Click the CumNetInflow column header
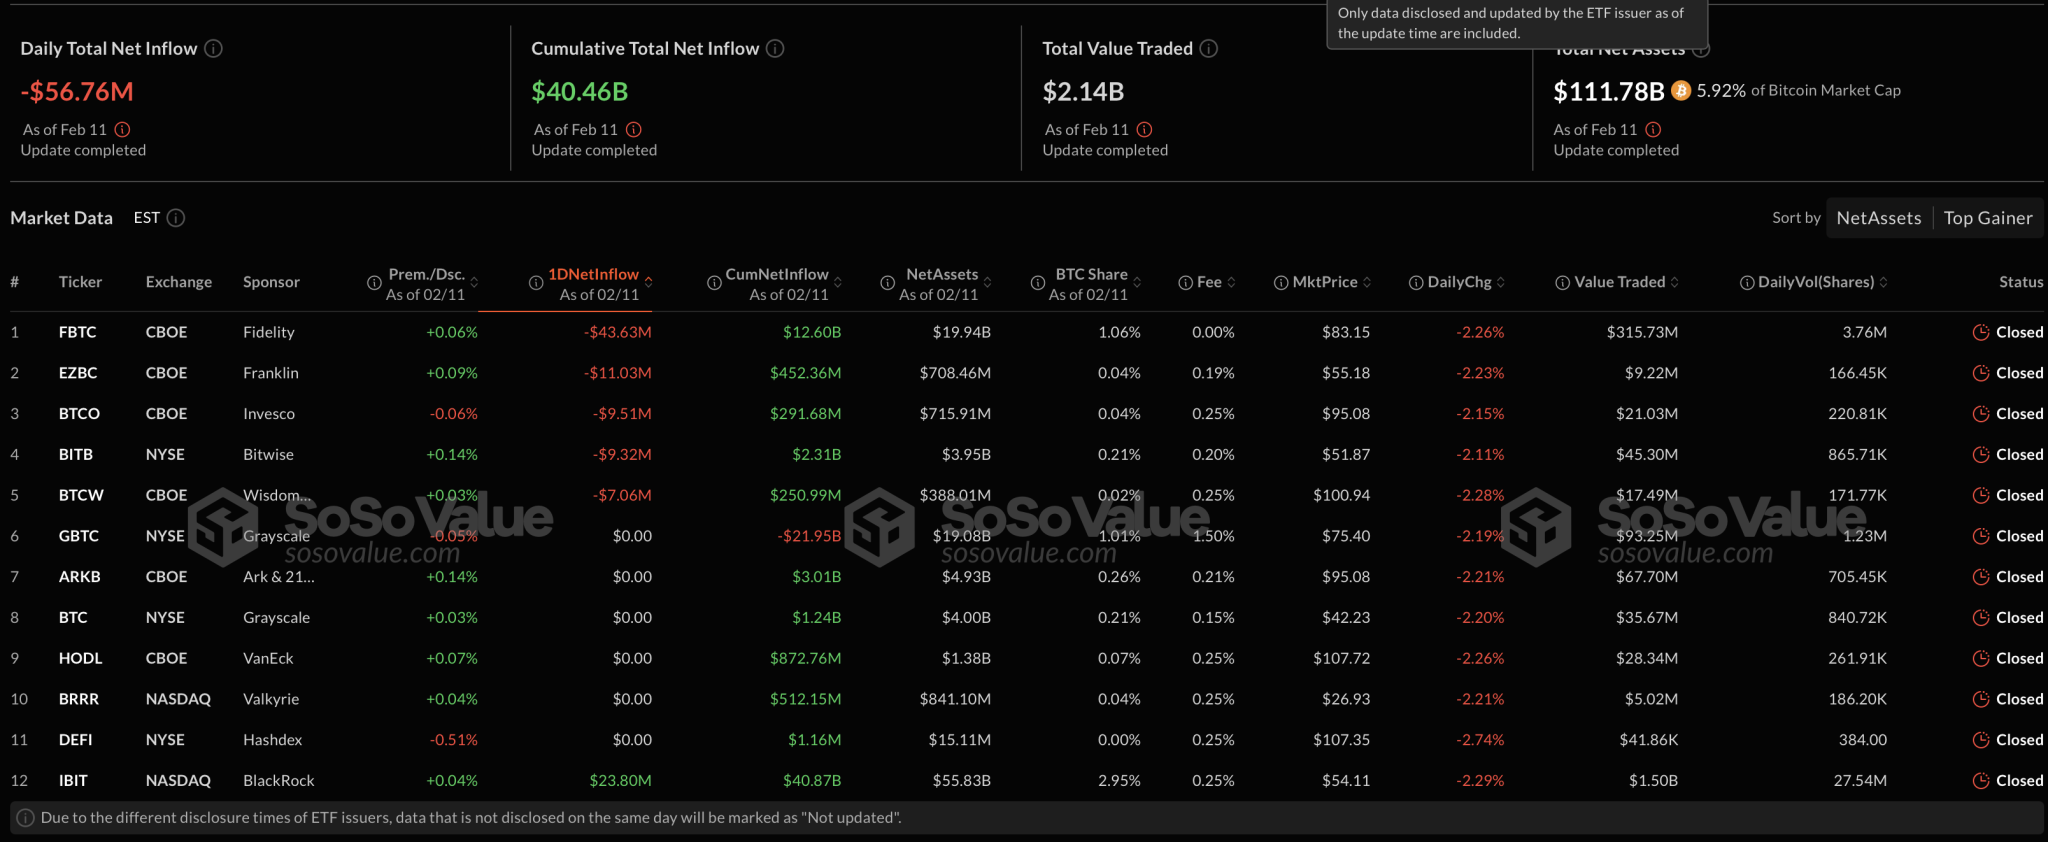 [776, 274]
